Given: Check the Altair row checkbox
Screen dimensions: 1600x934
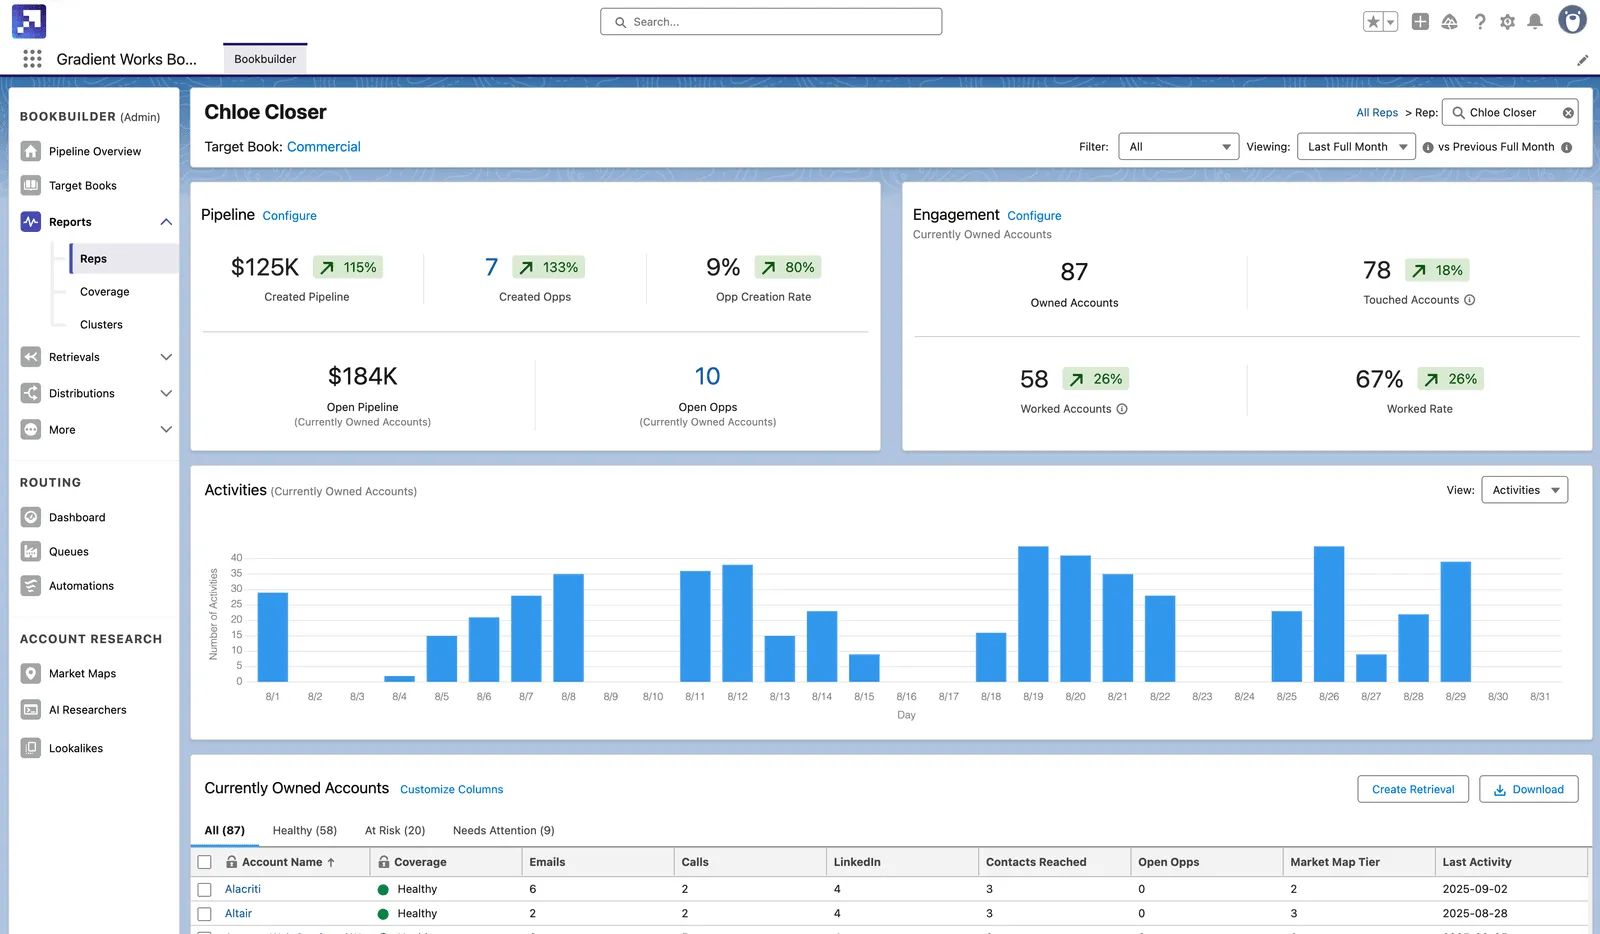Looking at the screenshot, I should pyautogui.click(x=204, y=914).
